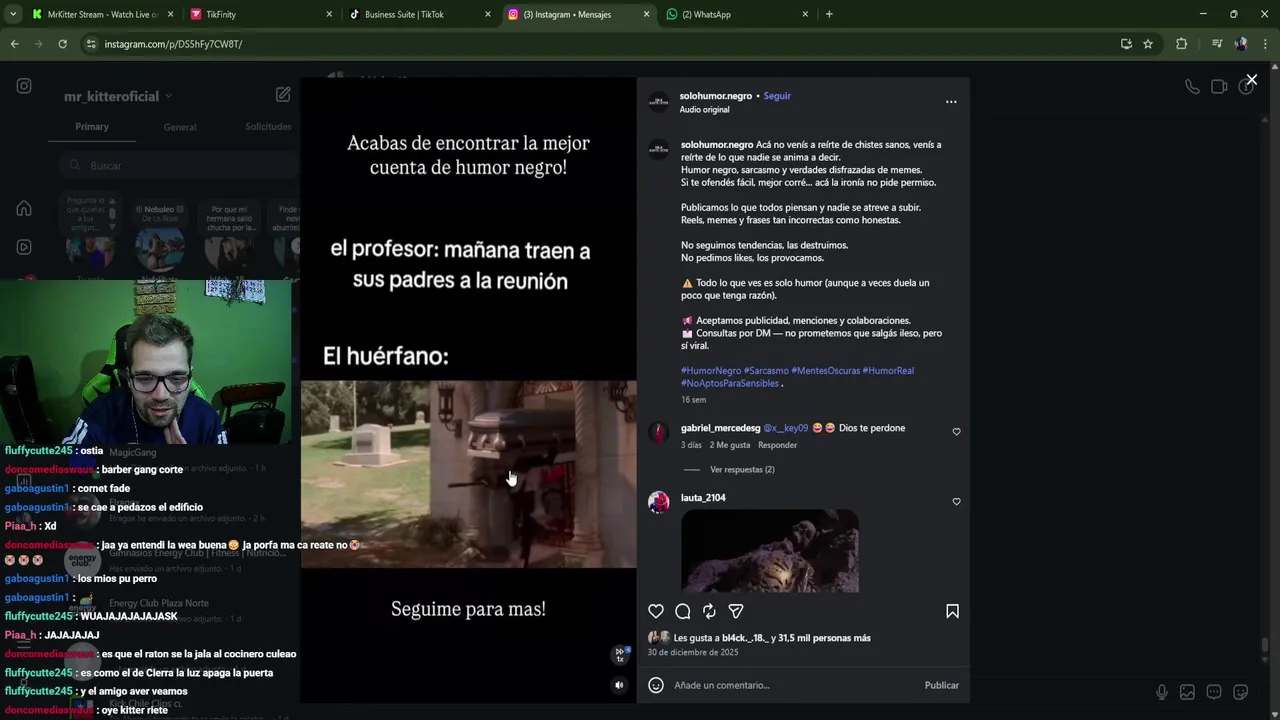Reload the page in Chrome

(x=62, y=44)
